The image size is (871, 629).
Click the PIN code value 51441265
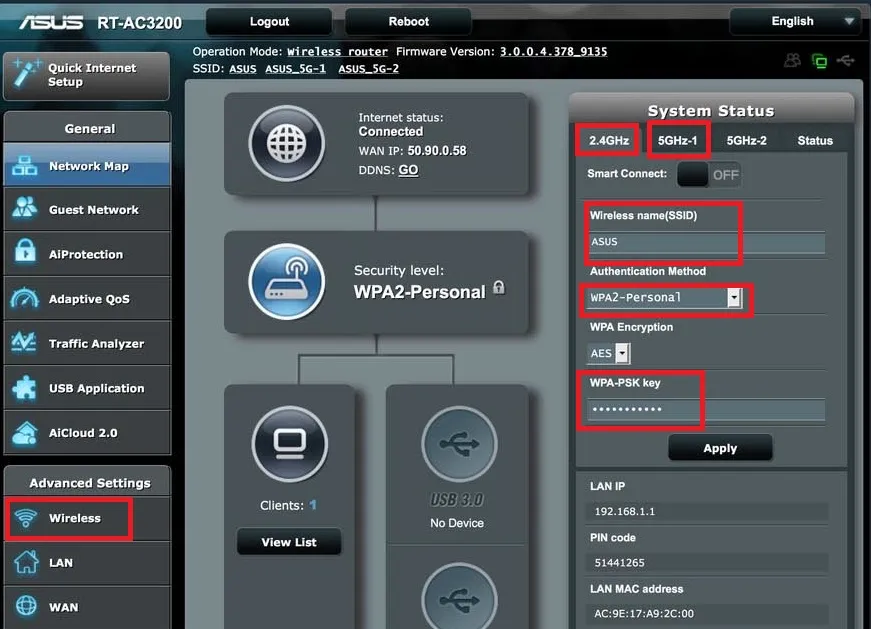tap(619, 562)
